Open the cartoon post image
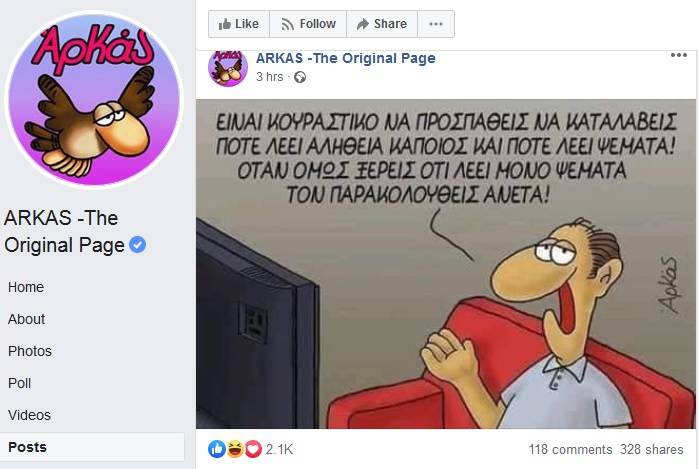 tap(446, 264)
